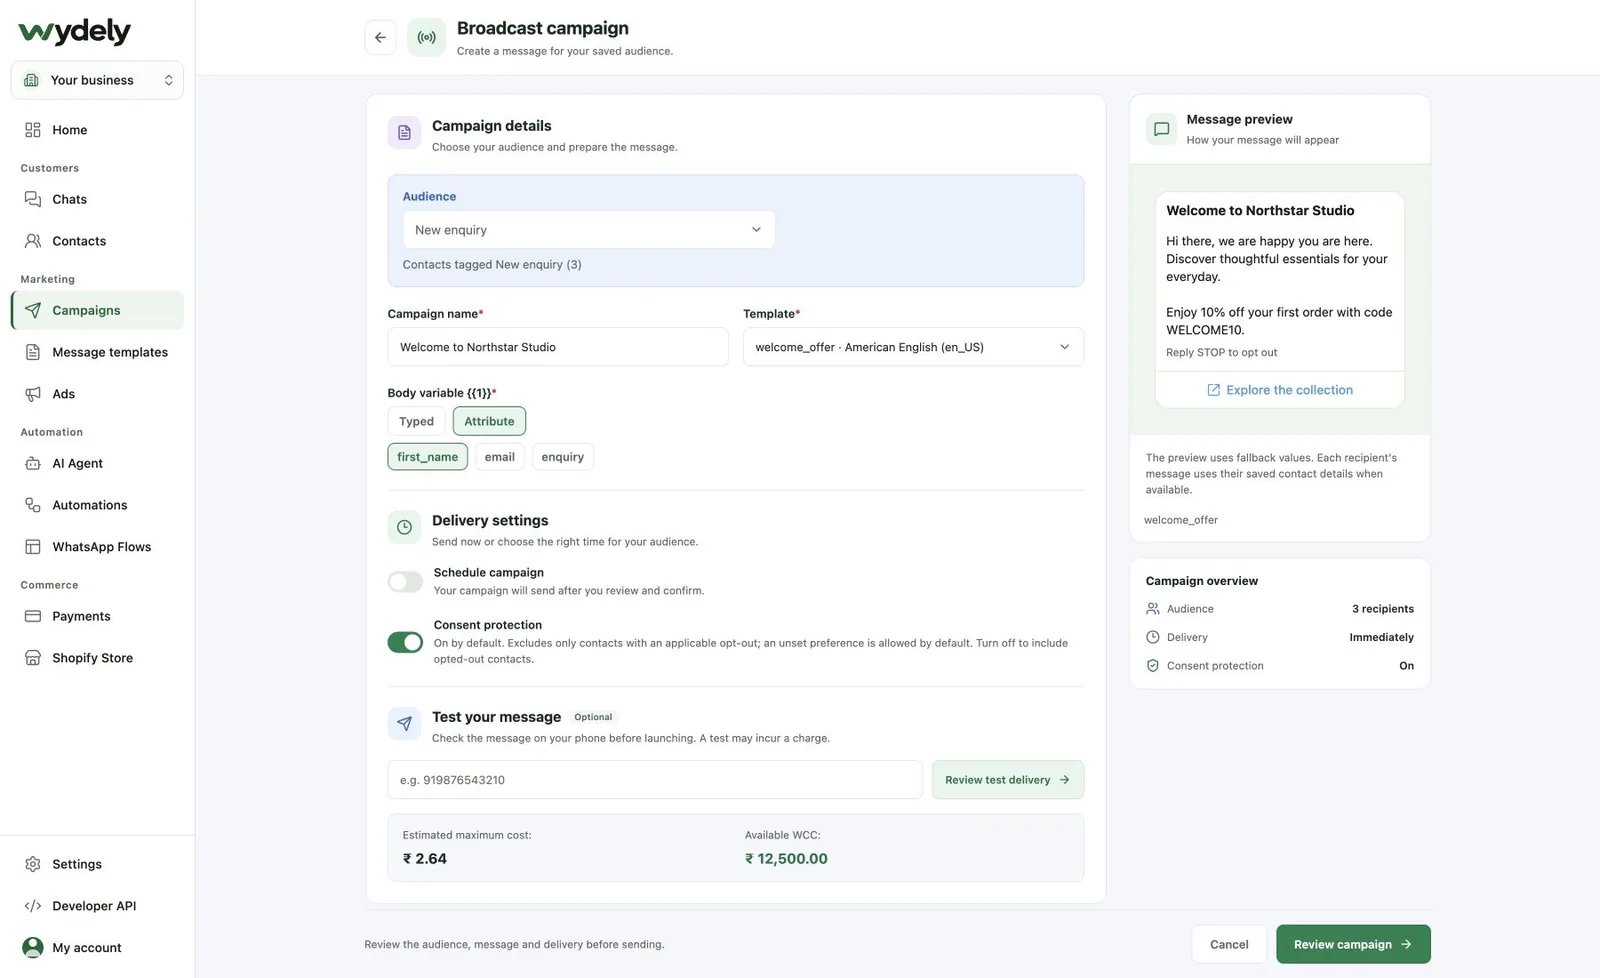Click the wydely logo
The height and width of the screenshot is (978, 1600).
pos(75,32)
